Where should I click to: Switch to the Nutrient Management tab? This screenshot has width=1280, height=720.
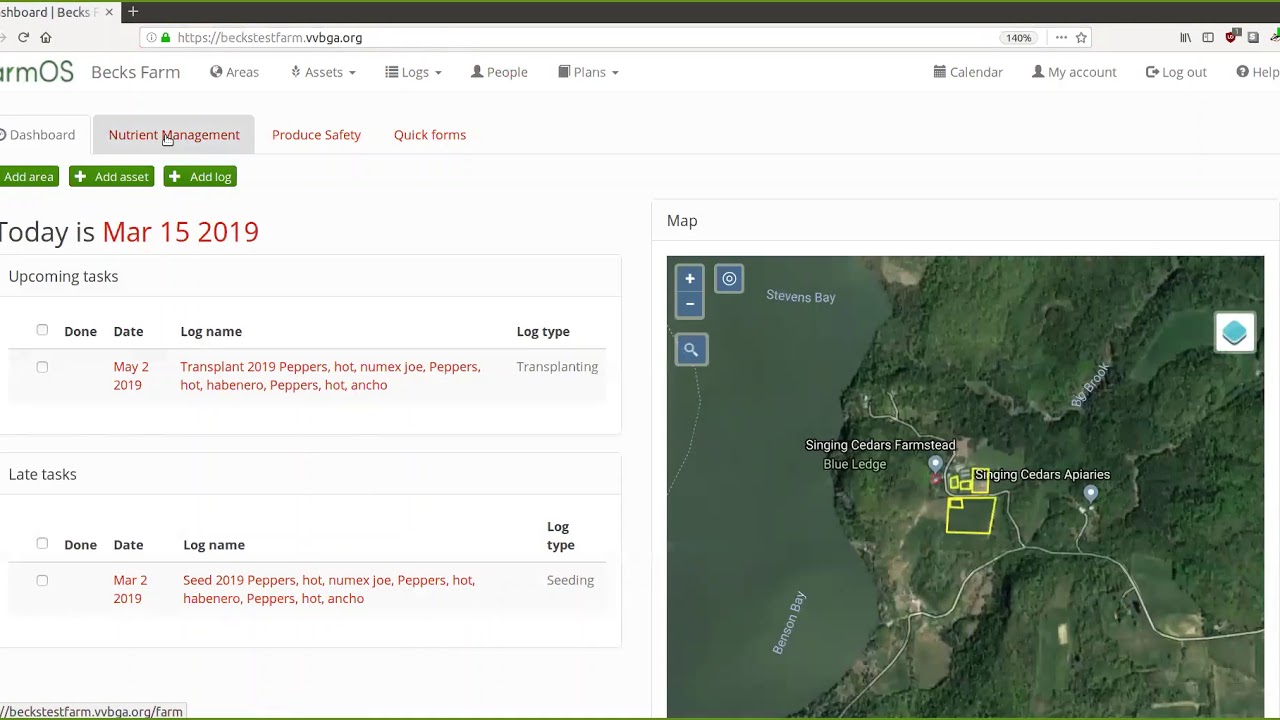coord(174,135)
